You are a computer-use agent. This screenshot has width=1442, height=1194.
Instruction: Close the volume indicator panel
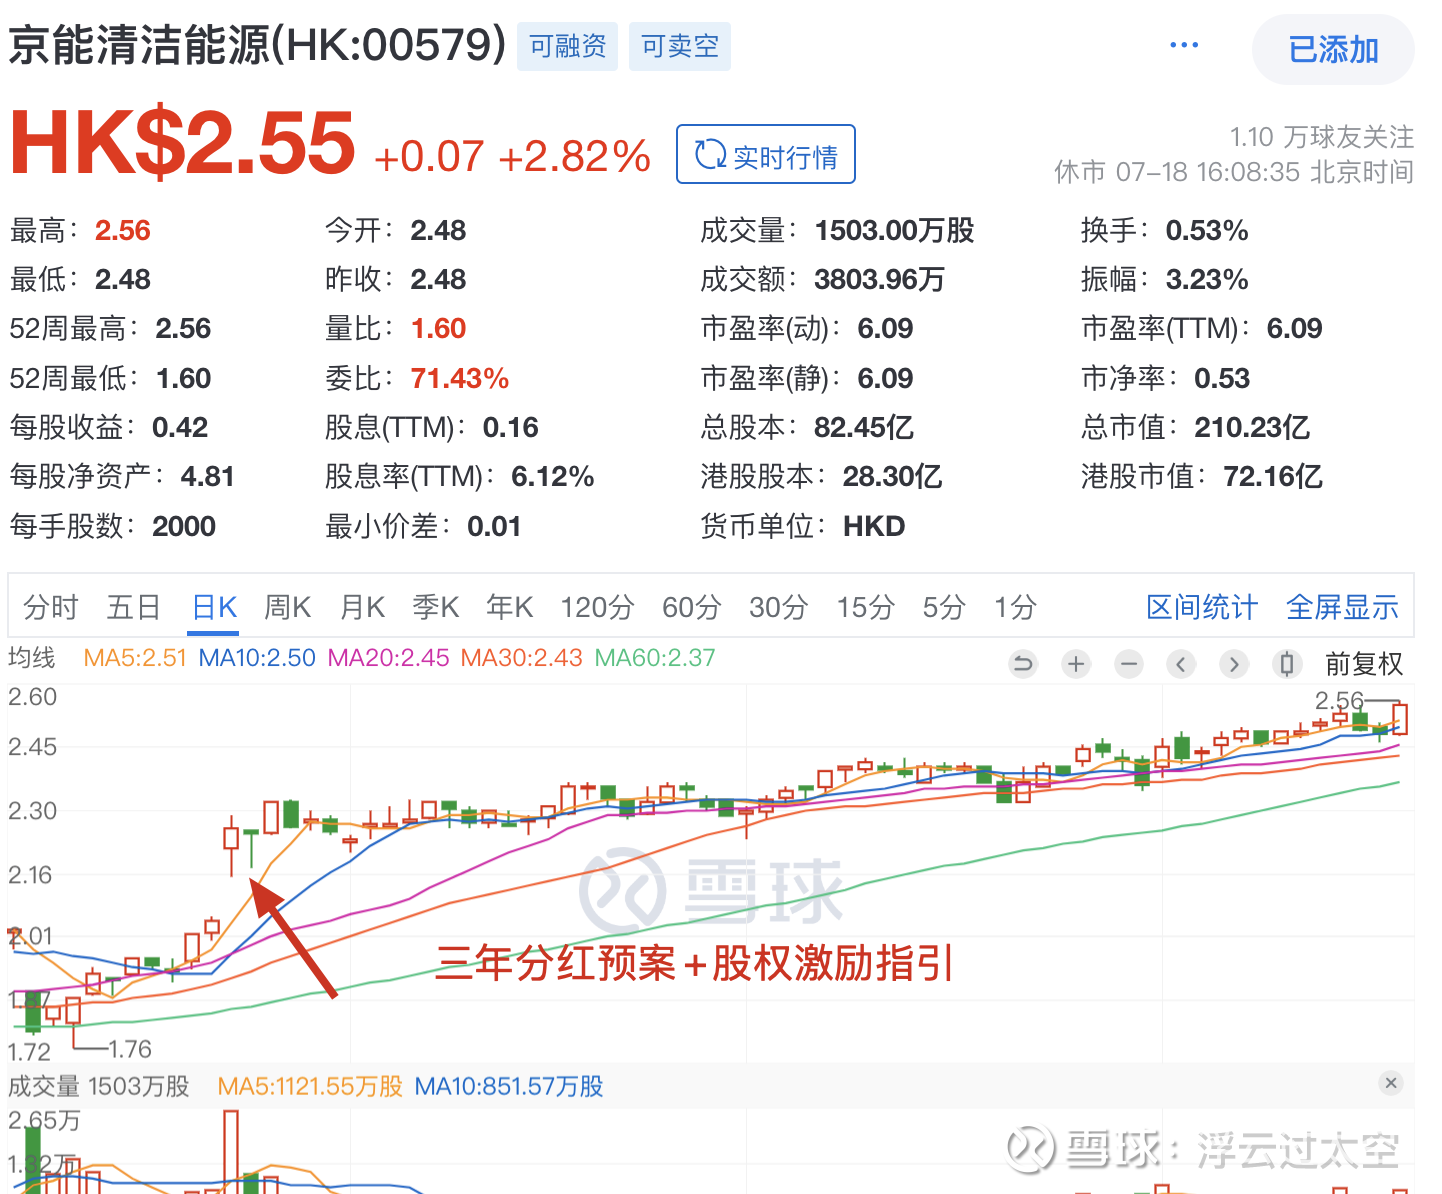1391,1083
